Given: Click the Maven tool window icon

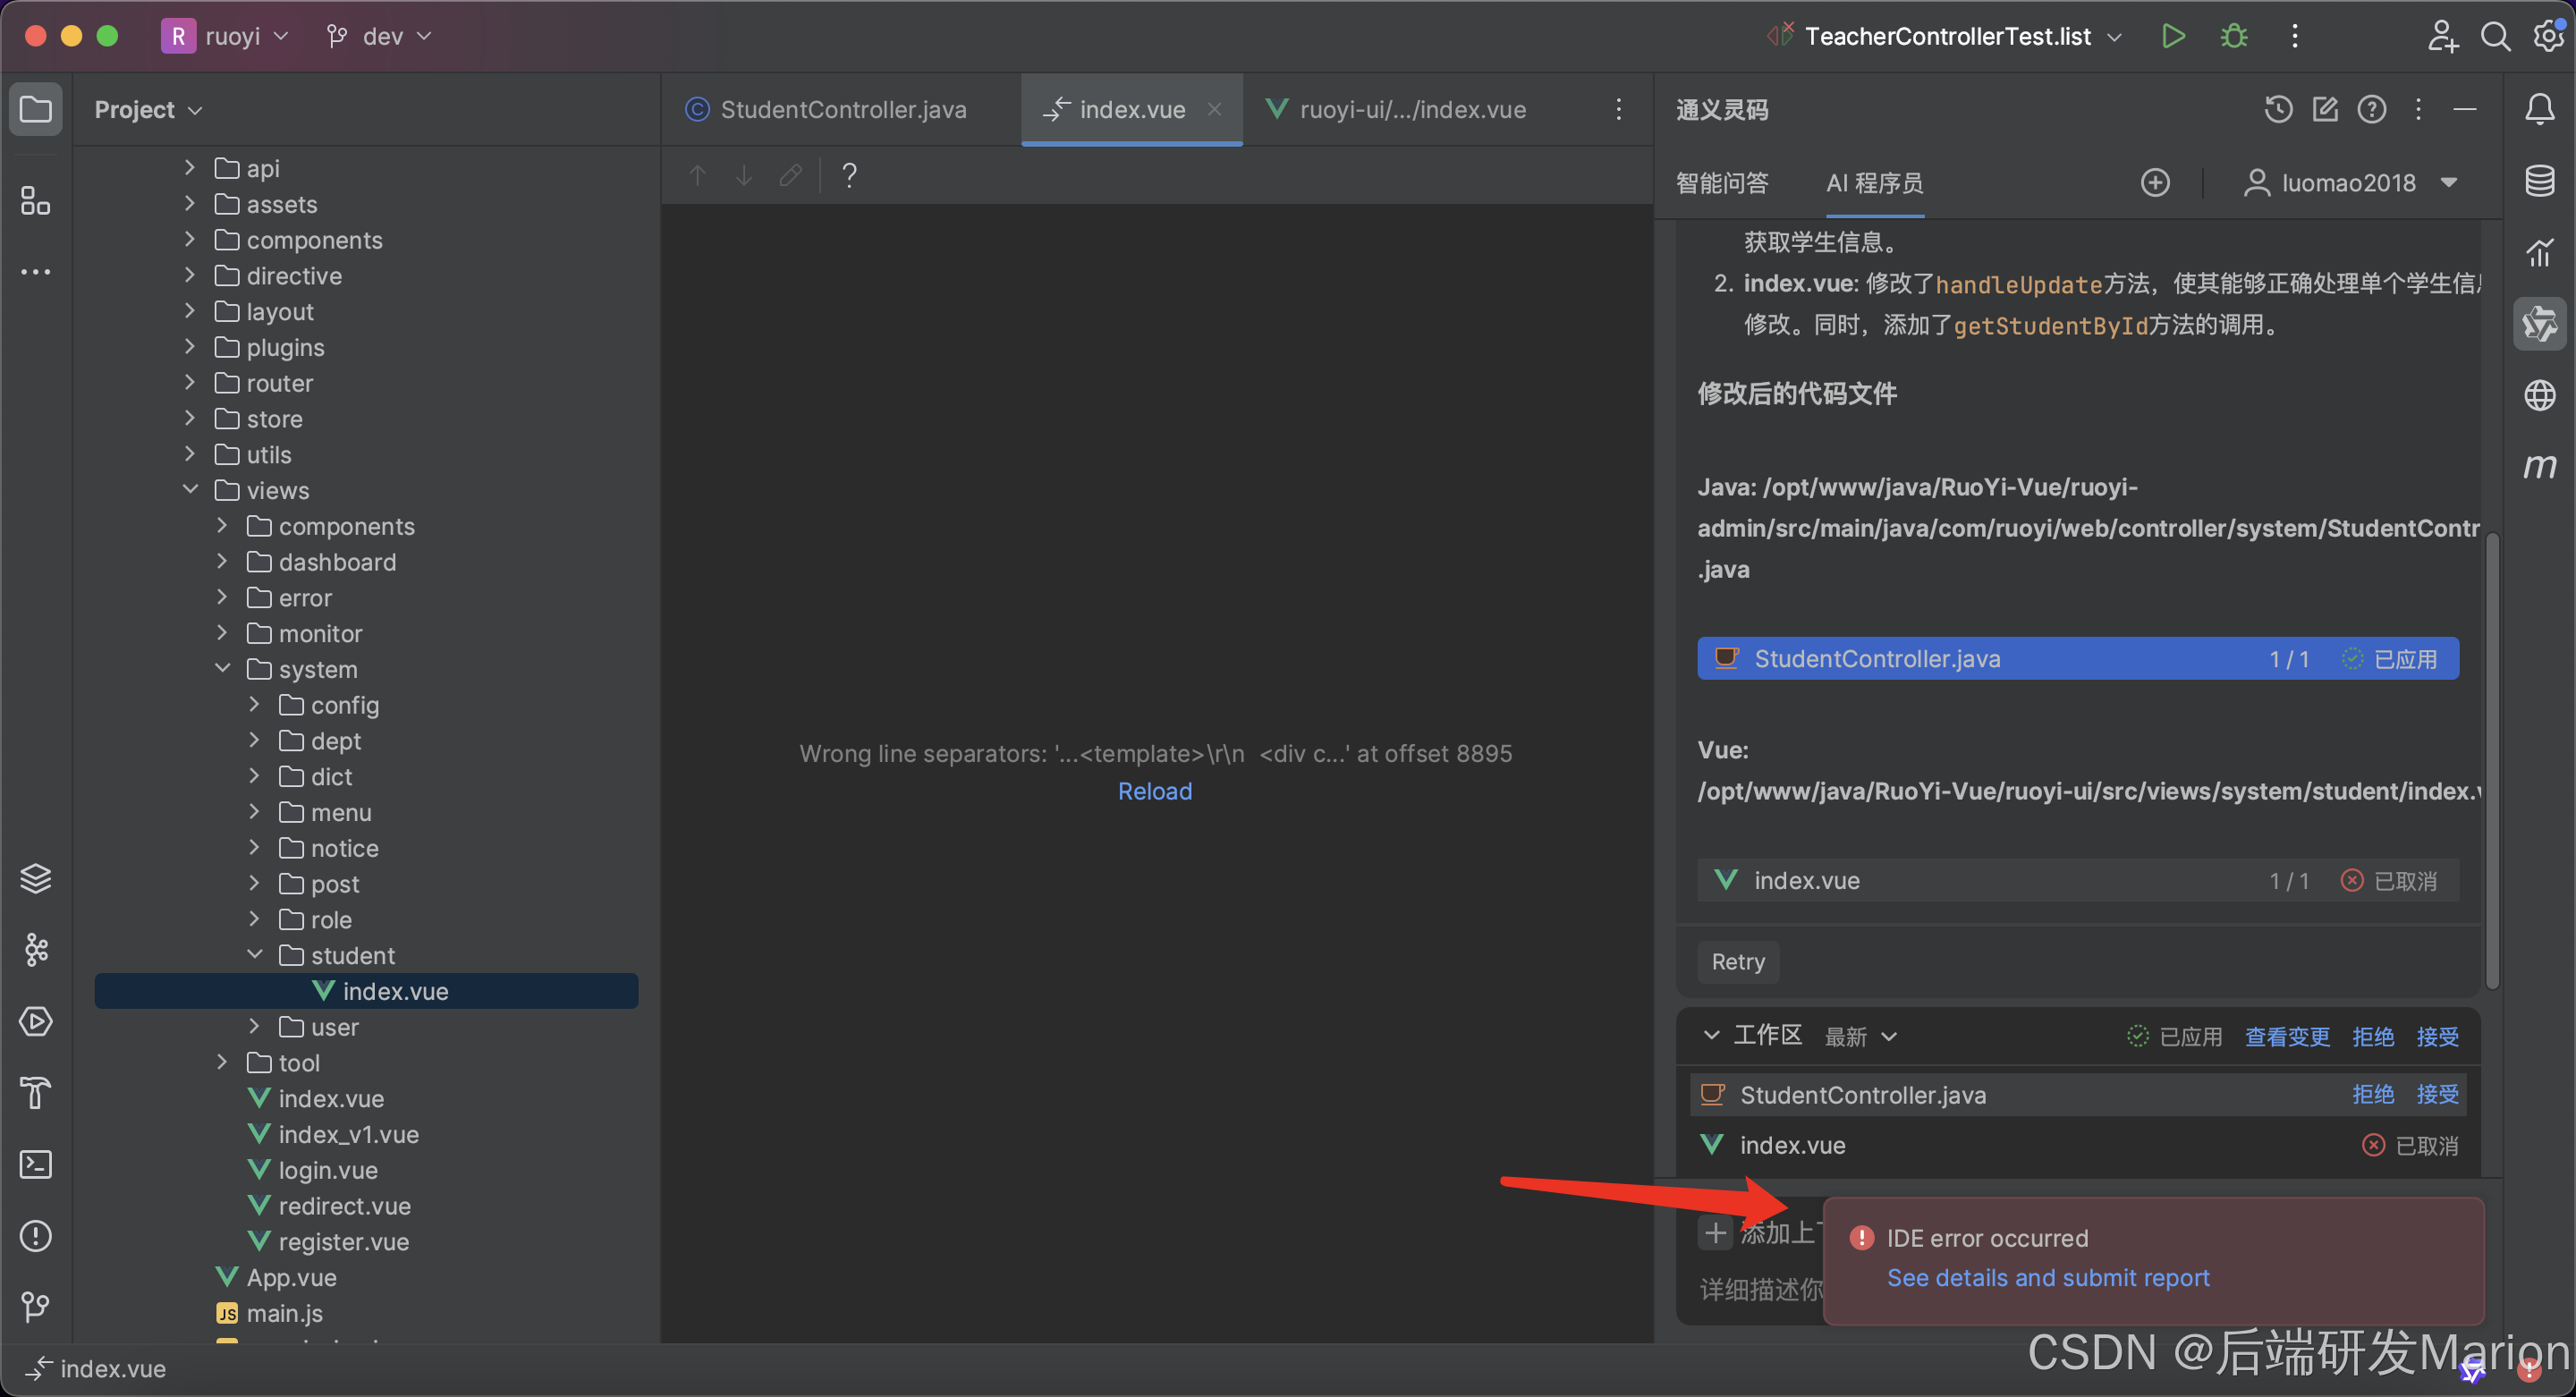Looking at the screenshot, I should click(2539, 466).
